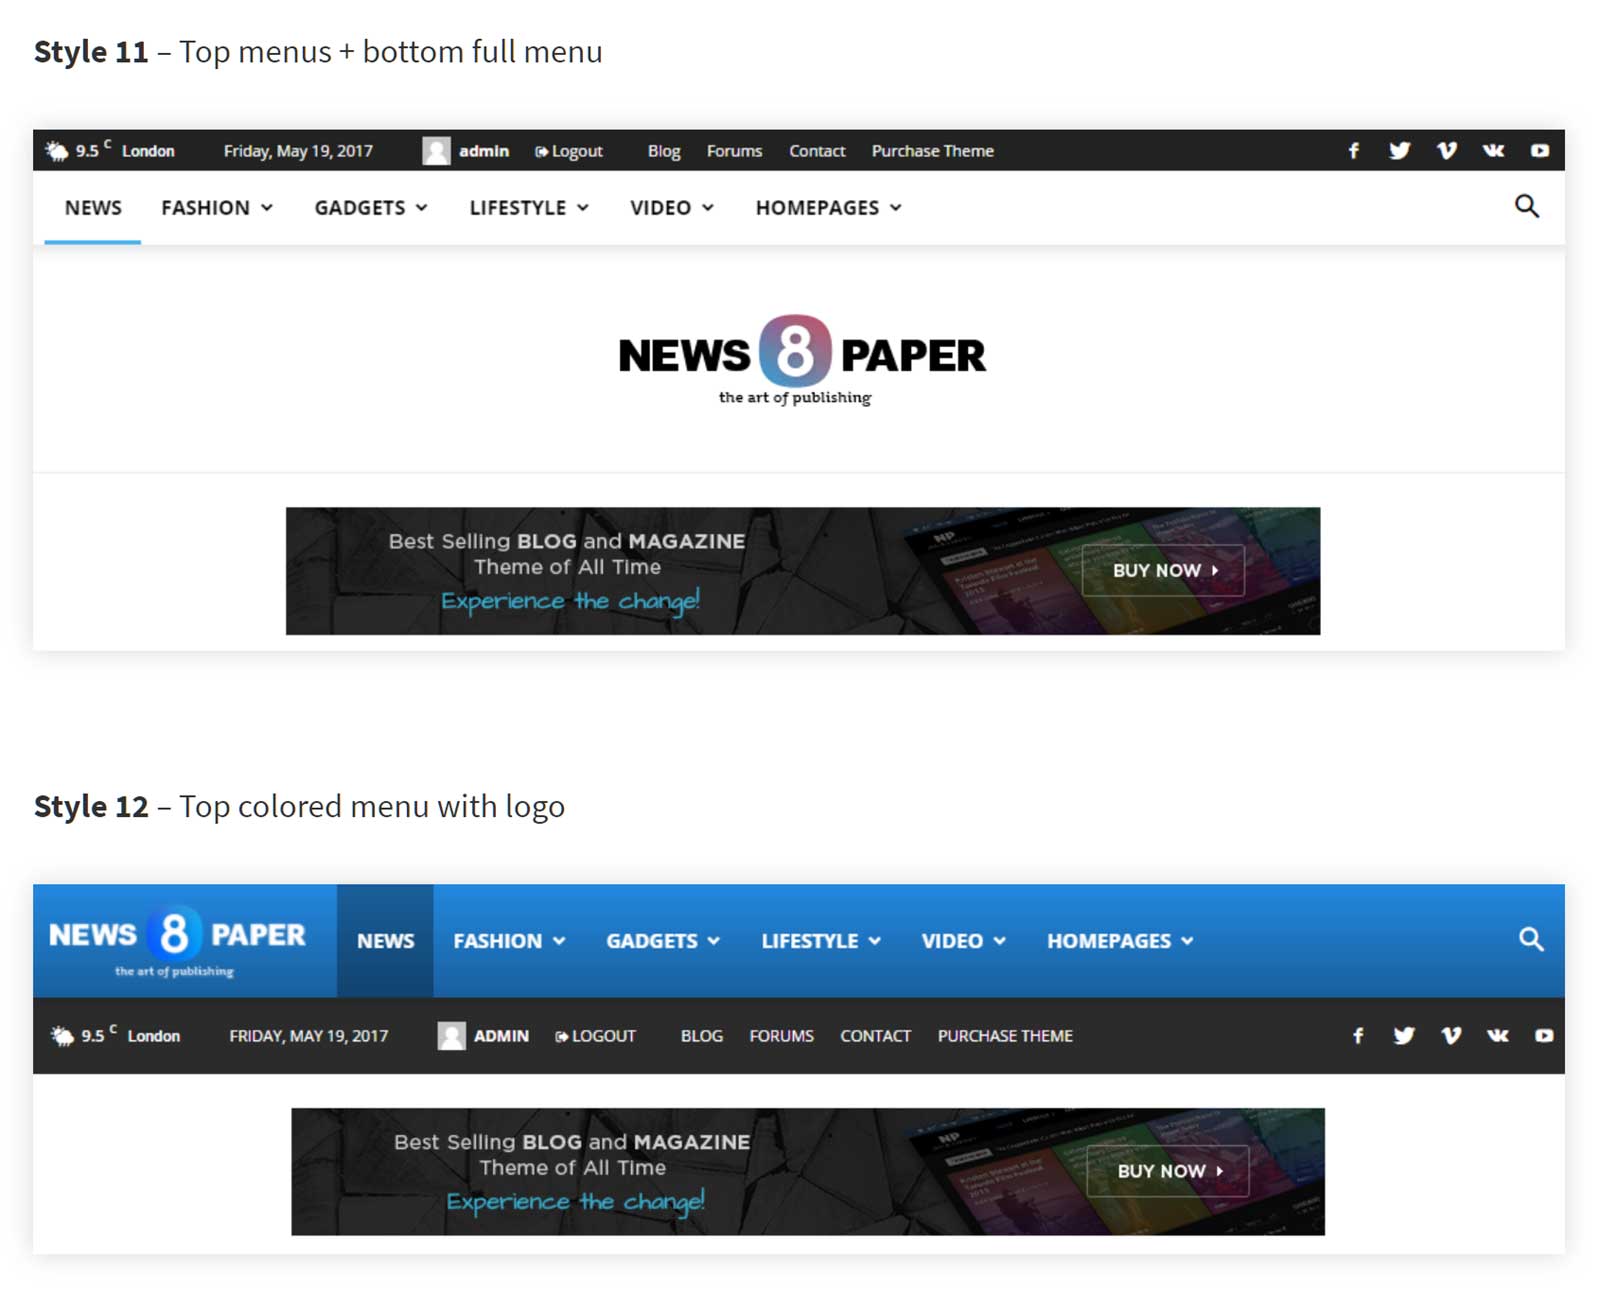Click the Style 12 heading text
The image size is (1600, 1290).
click(x=299, y=806)
